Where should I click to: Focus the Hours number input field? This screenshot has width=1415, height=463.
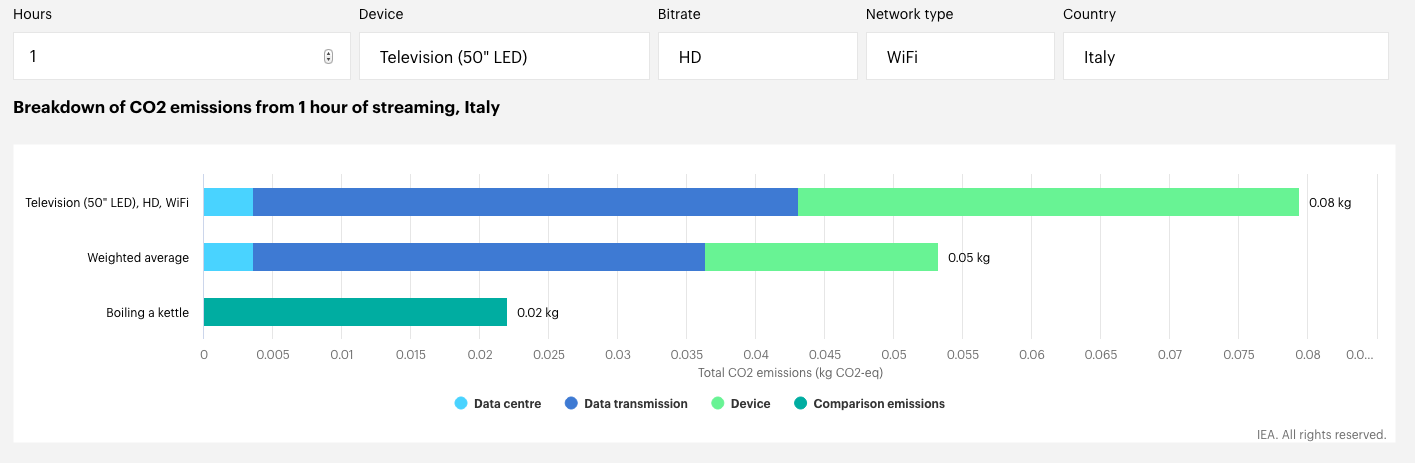[x=182, y=56]
